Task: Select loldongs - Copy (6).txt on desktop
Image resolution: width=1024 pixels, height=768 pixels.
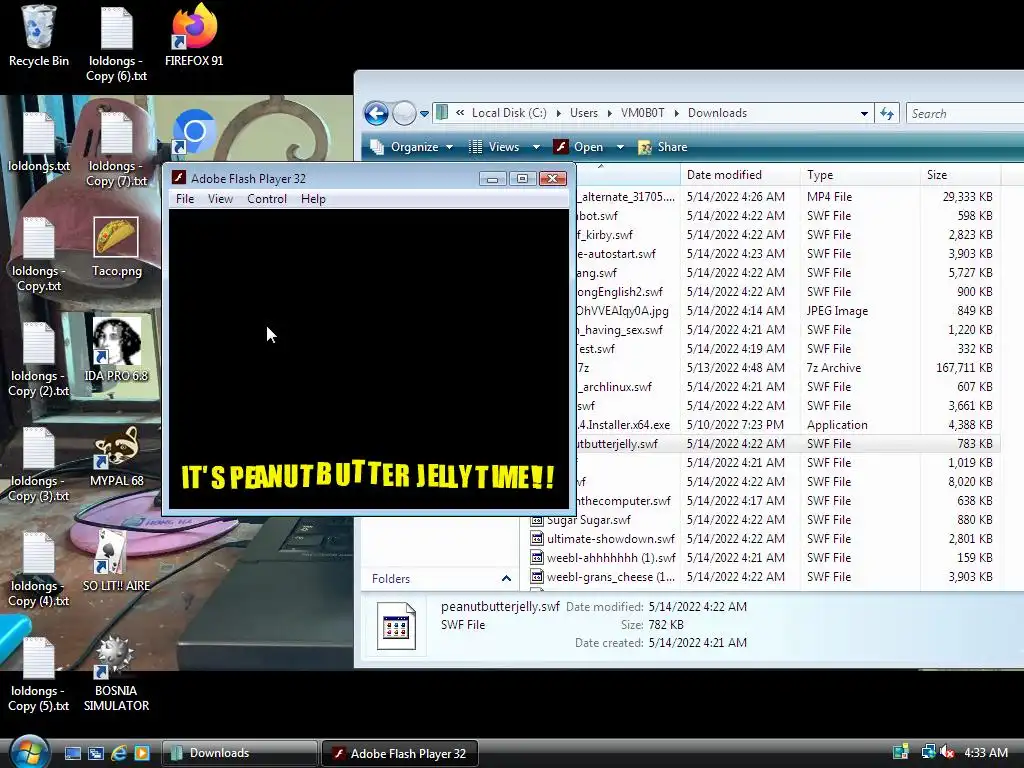Action: click(x=117, y=43)
